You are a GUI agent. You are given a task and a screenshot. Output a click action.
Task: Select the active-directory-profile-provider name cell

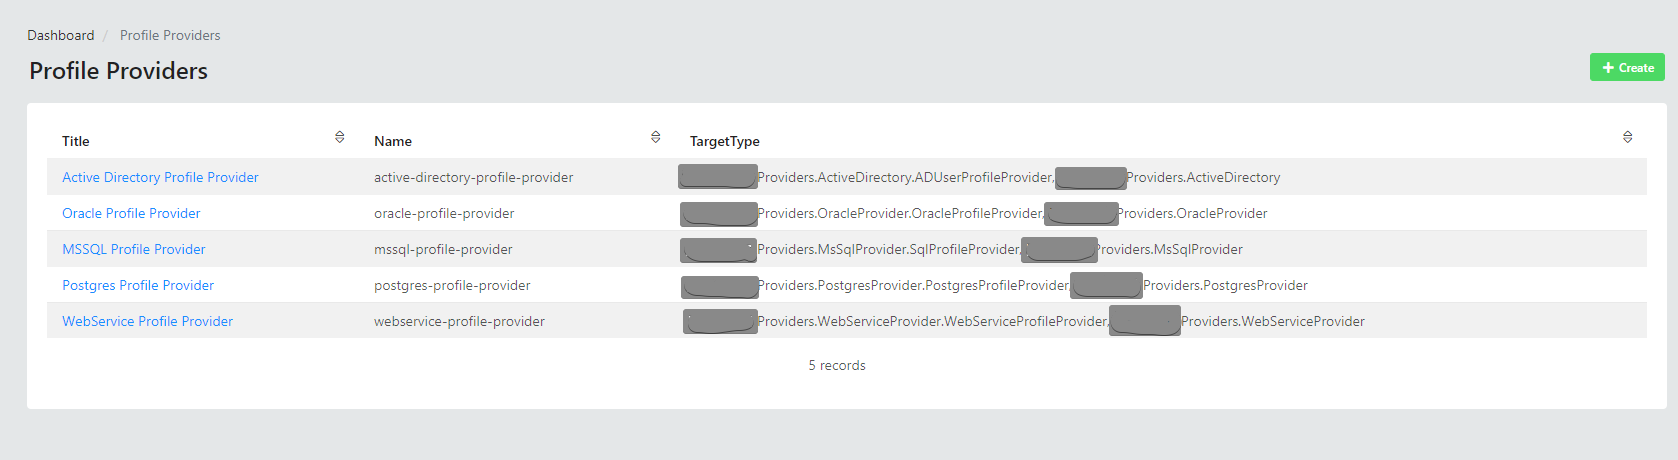tap(473, 177)
